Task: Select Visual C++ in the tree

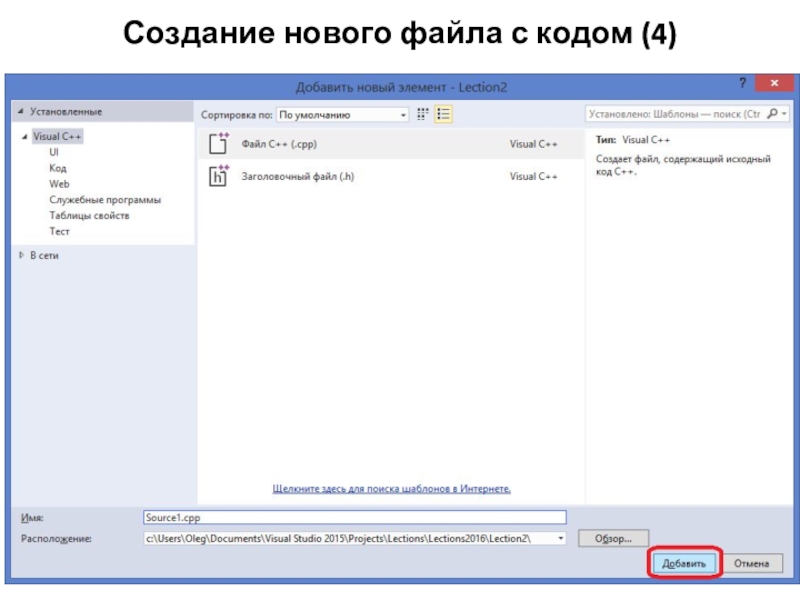Action: (x=57, y=136)
